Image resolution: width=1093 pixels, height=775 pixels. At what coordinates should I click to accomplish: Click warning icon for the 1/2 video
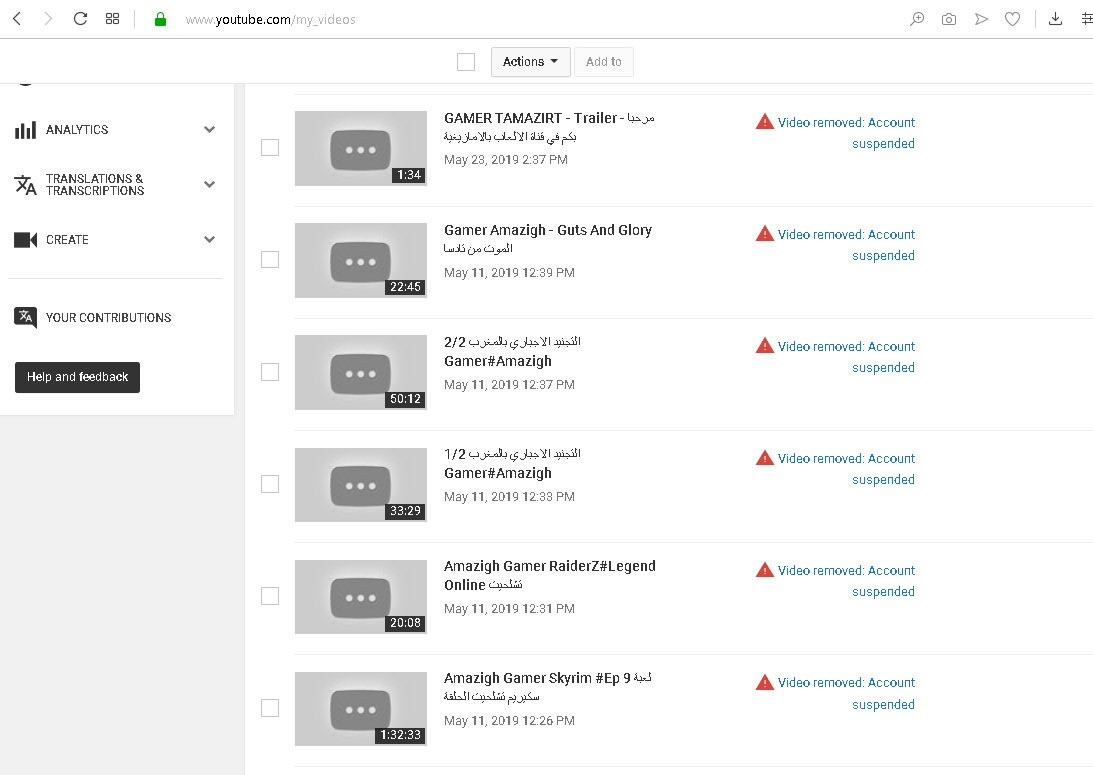[765, 458]
